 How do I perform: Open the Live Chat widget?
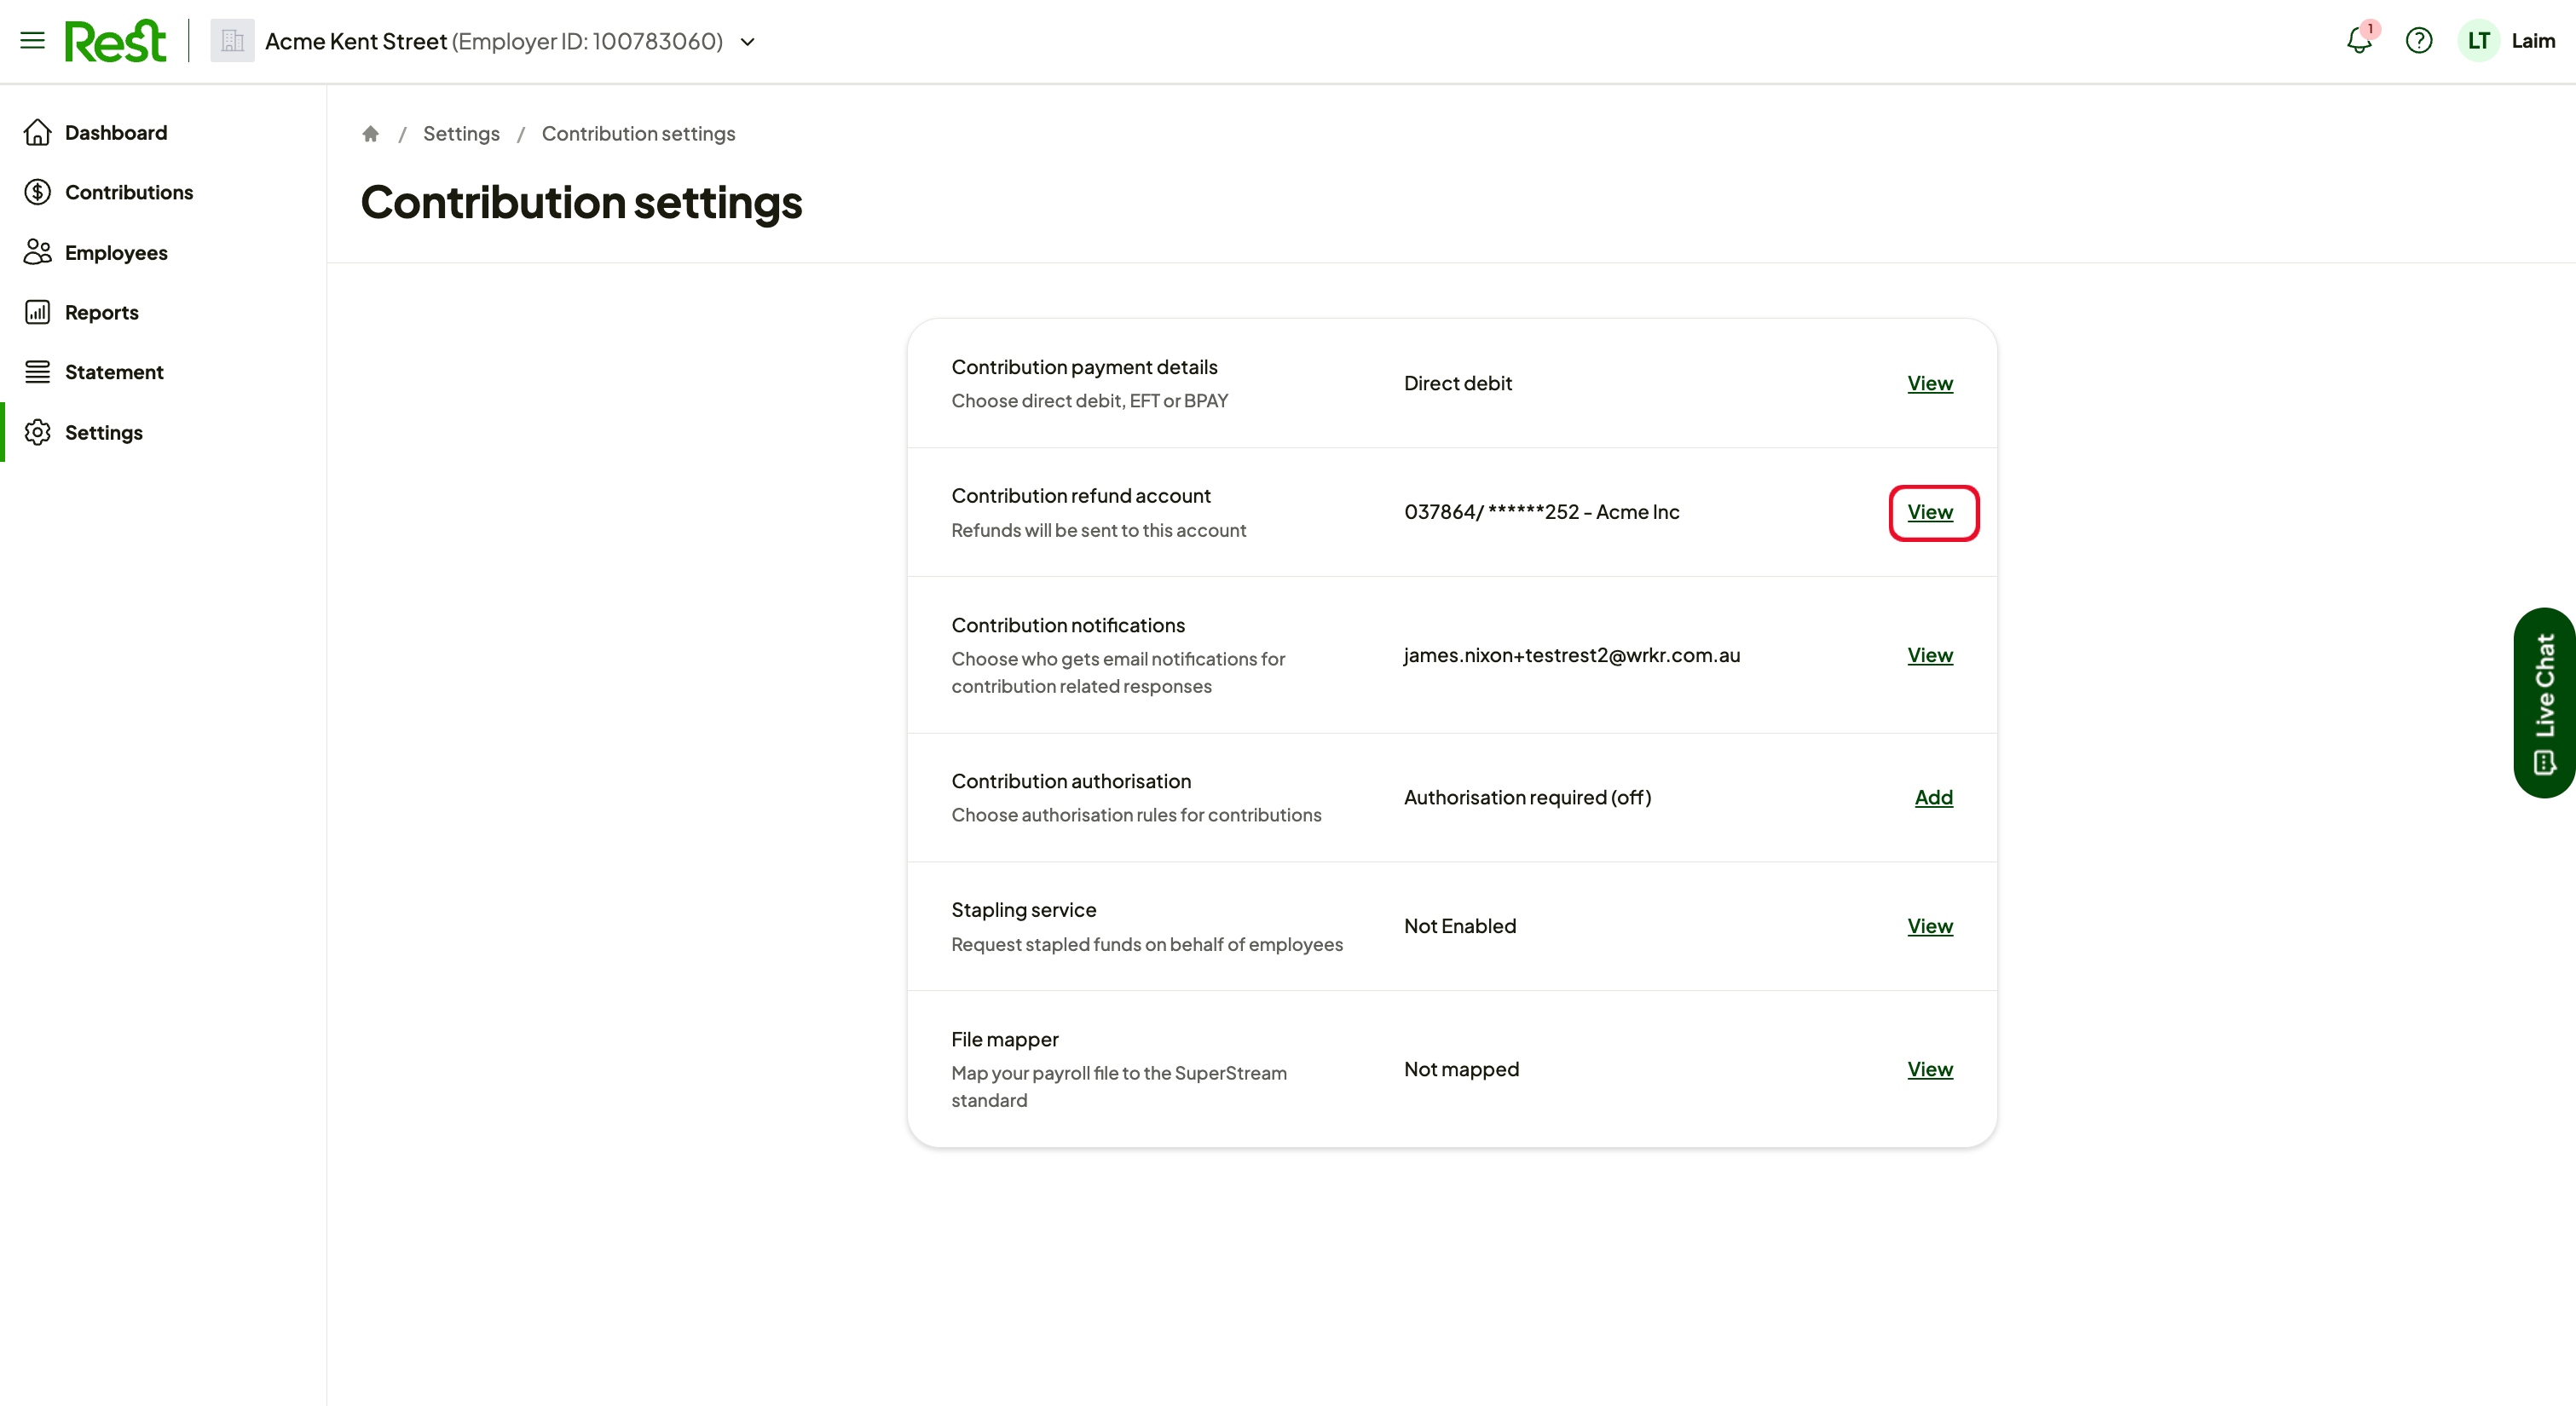click(x=2544, y=703)
